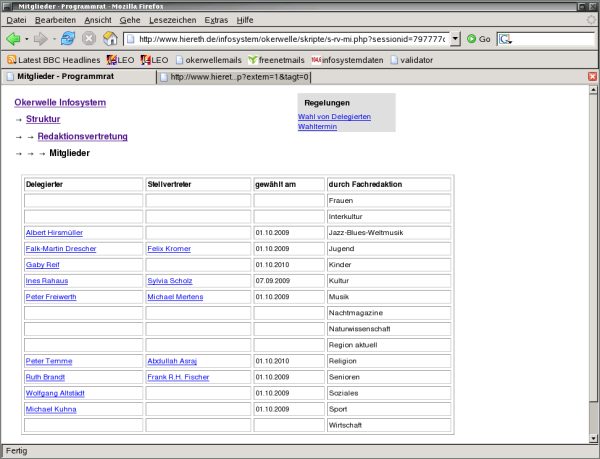600x459 pixels.
Task: Open the Ansicht menu
Action: 98,20
